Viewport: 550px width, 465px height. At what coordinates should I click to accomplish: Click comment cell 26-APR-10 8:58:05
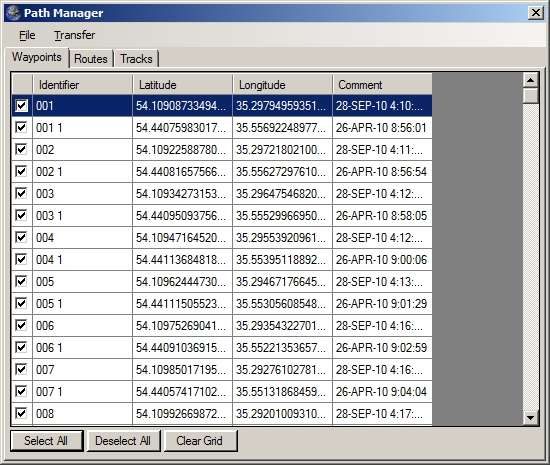point(382,215)
